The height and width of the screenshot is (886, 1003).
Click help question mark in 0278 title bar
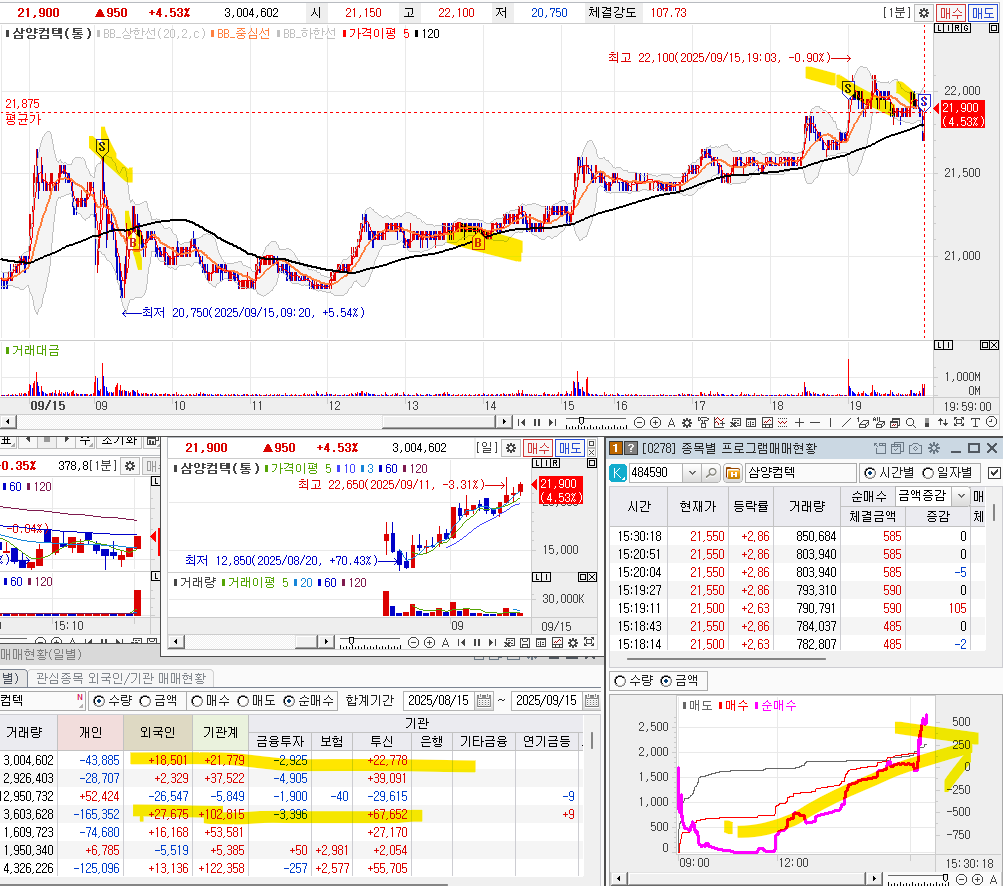coord(631,448)
